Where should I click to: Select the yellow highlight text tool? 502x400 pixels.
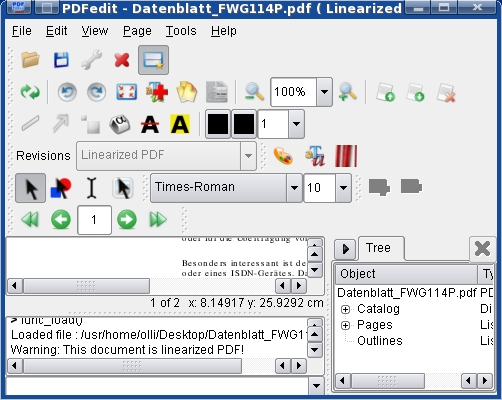180,124
